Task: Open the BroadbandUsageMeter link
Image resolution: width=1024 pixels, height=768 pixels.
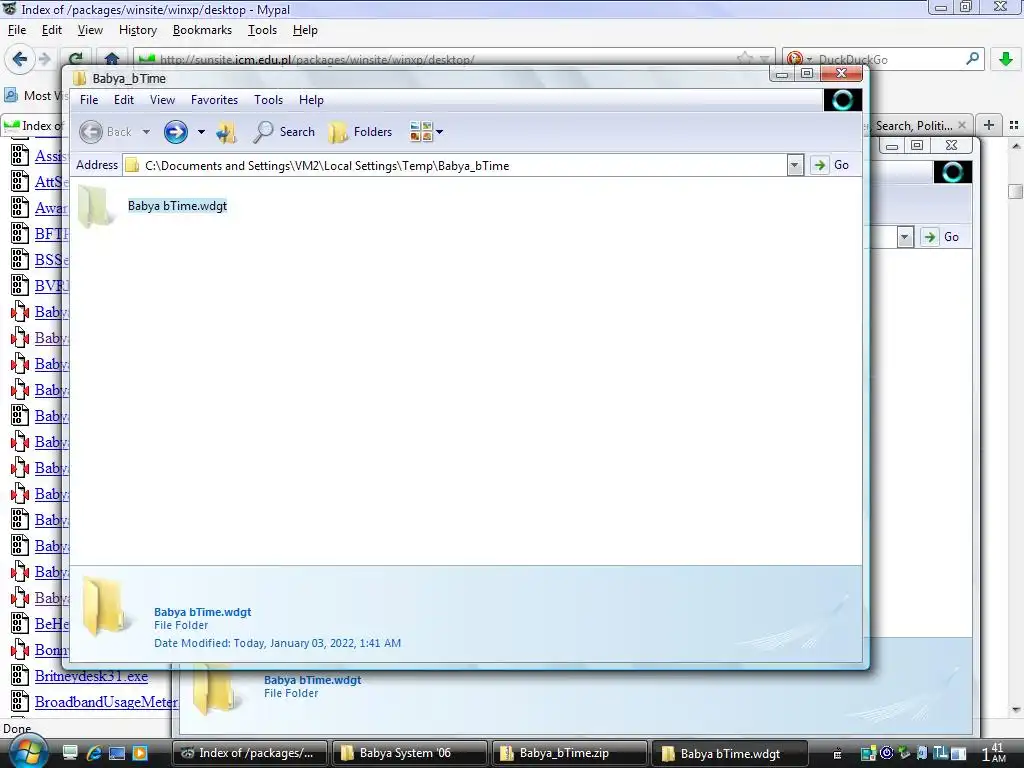Action: pos(106,702)
